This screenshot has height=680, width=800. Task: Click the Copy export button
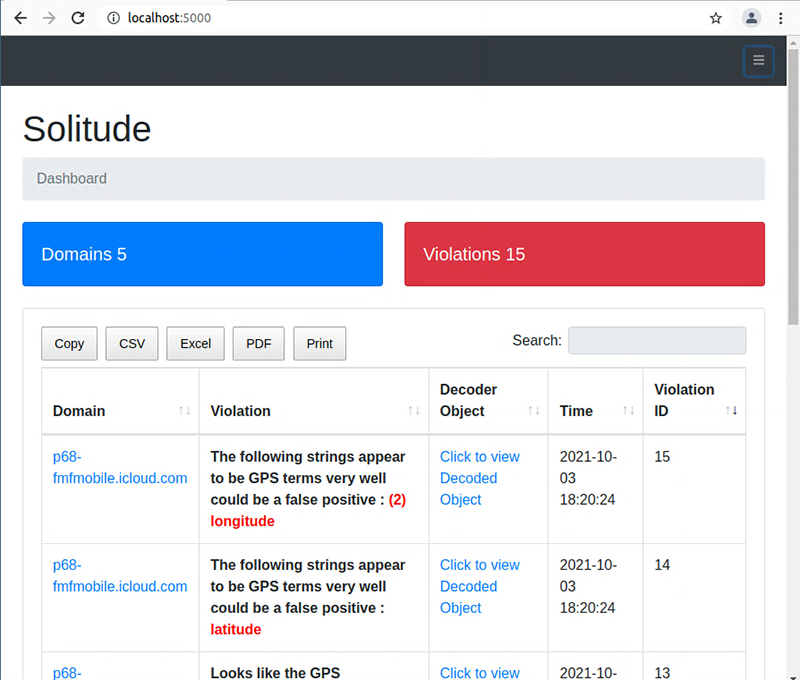[69, 343]
